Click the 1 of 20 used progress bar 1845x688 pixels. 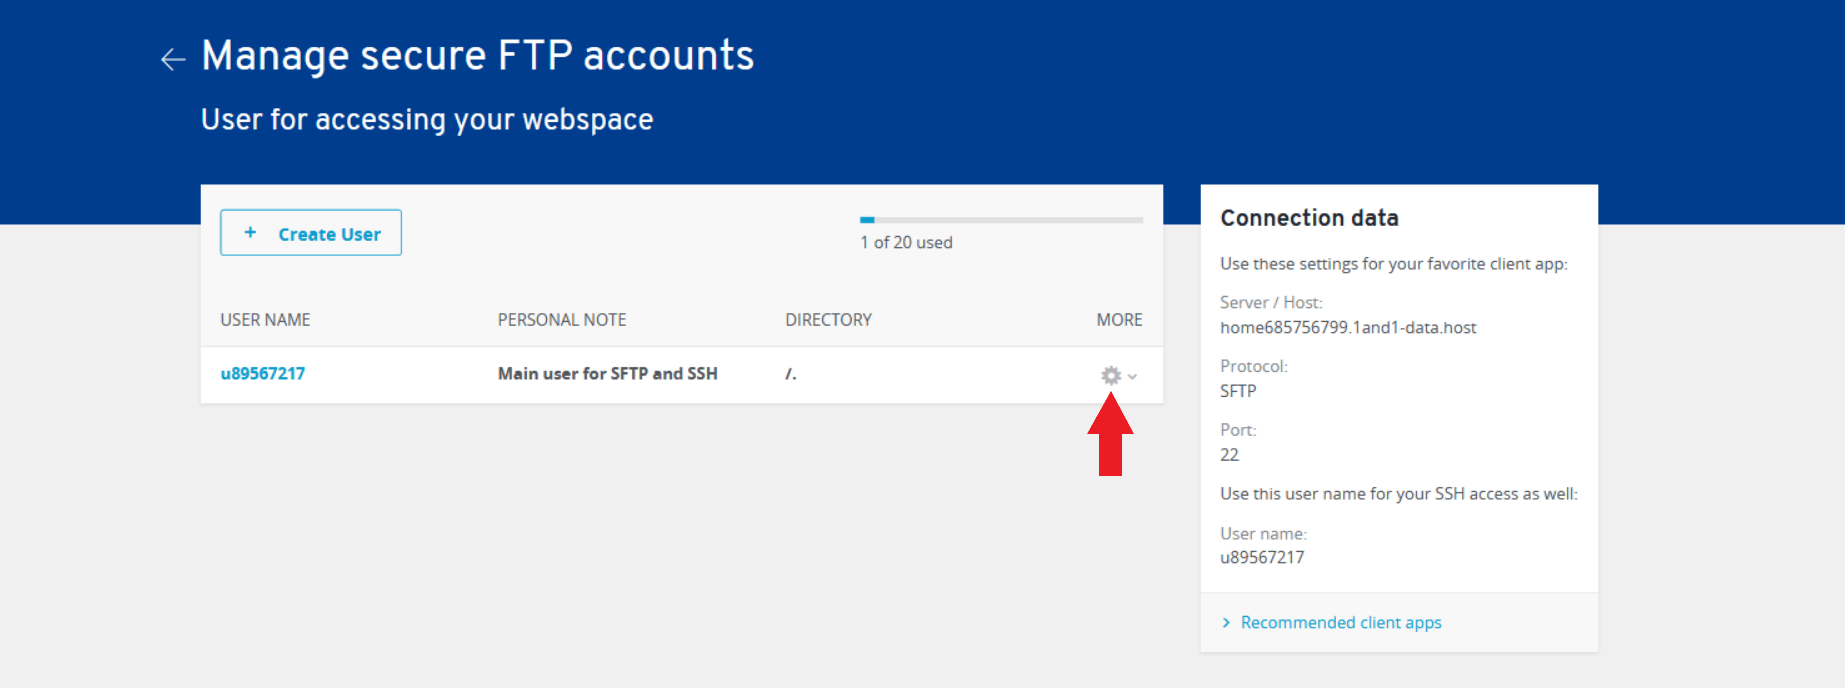tap(1001, 220)
